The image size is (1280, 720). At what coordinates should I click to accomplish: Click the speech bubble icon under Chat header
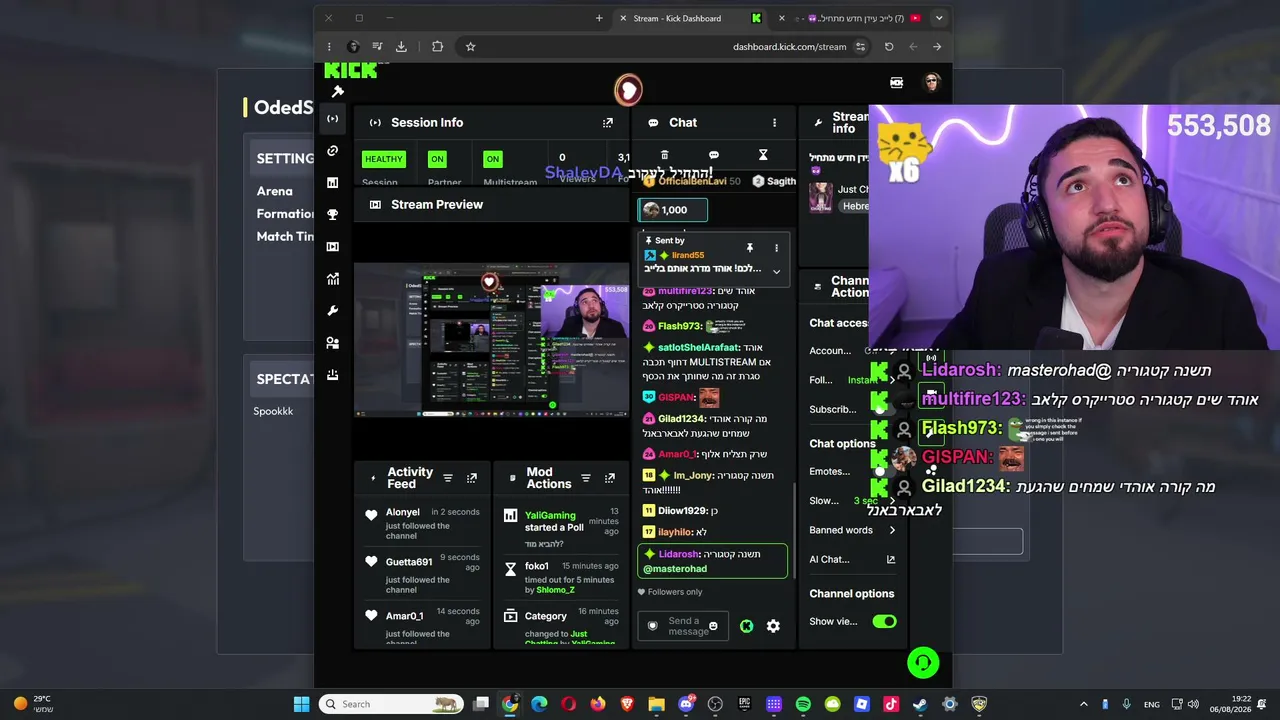coord(714,155)
